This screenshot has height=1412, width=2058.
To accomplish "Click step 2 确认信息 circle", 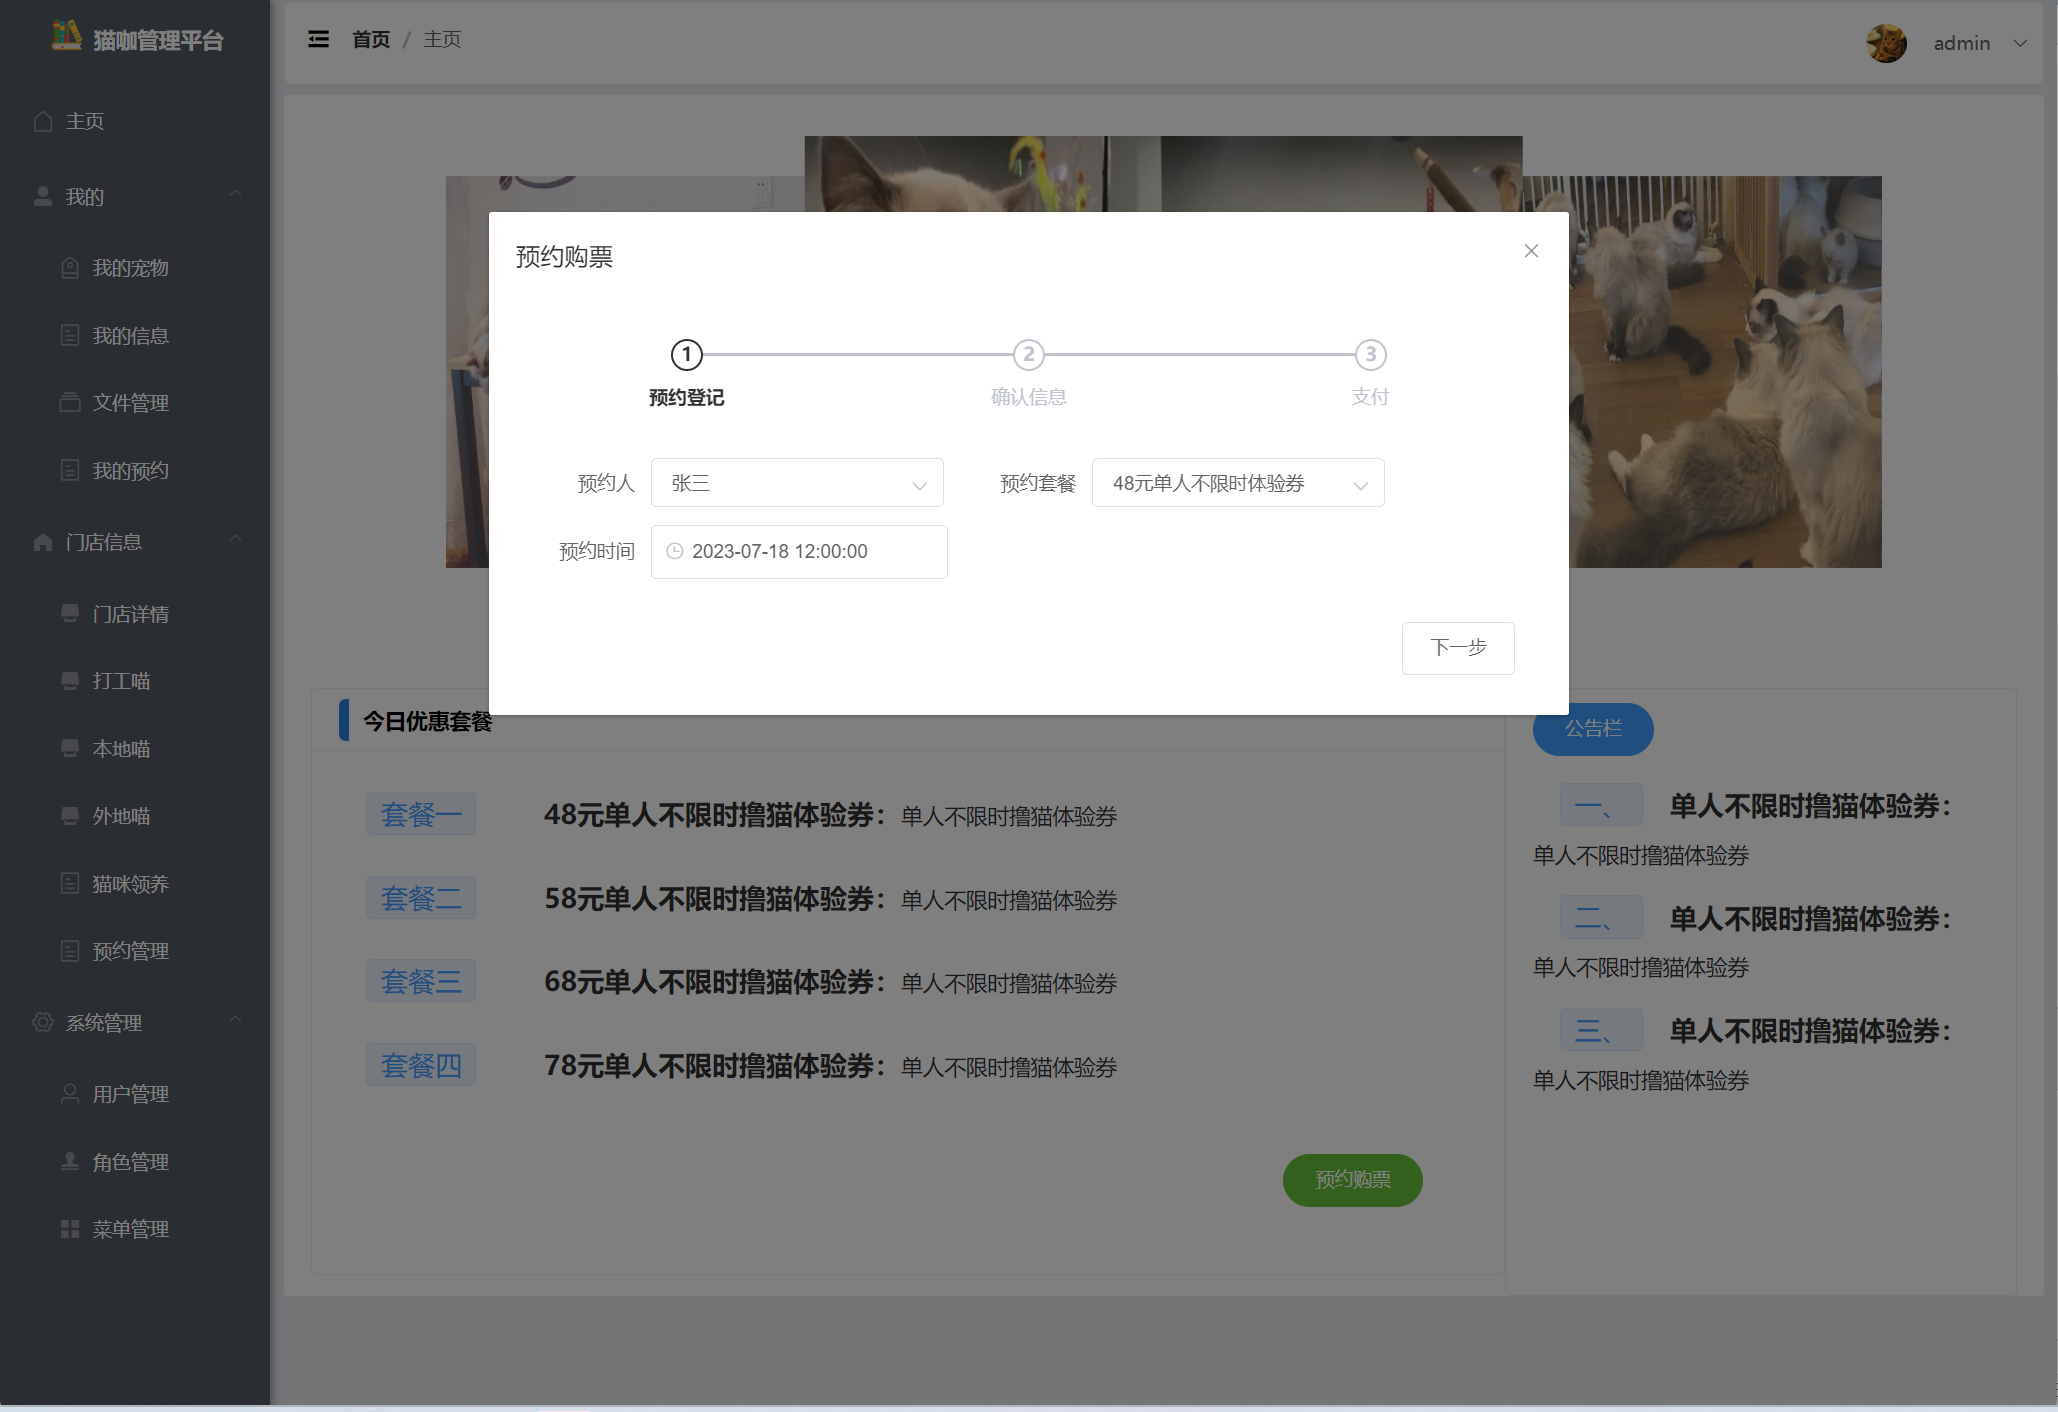I will click(x=1028, y=354).
